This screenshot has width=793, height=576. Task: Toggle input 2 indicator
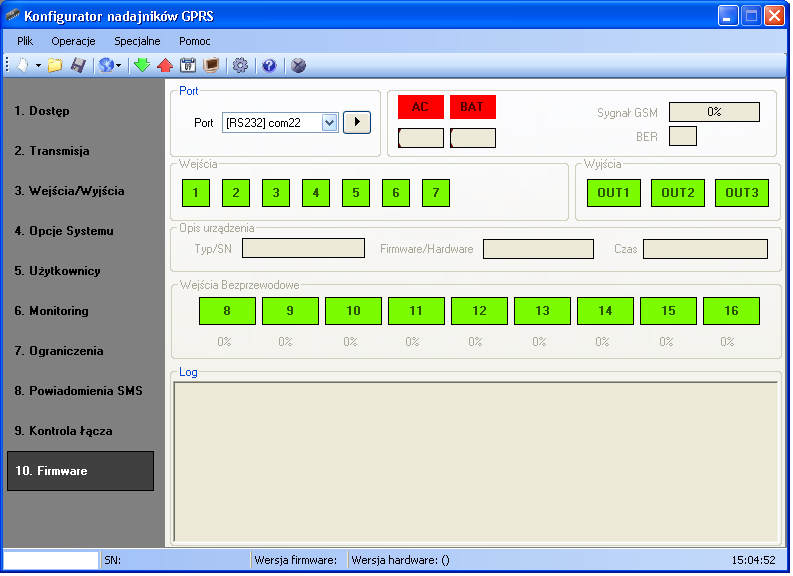236,193
